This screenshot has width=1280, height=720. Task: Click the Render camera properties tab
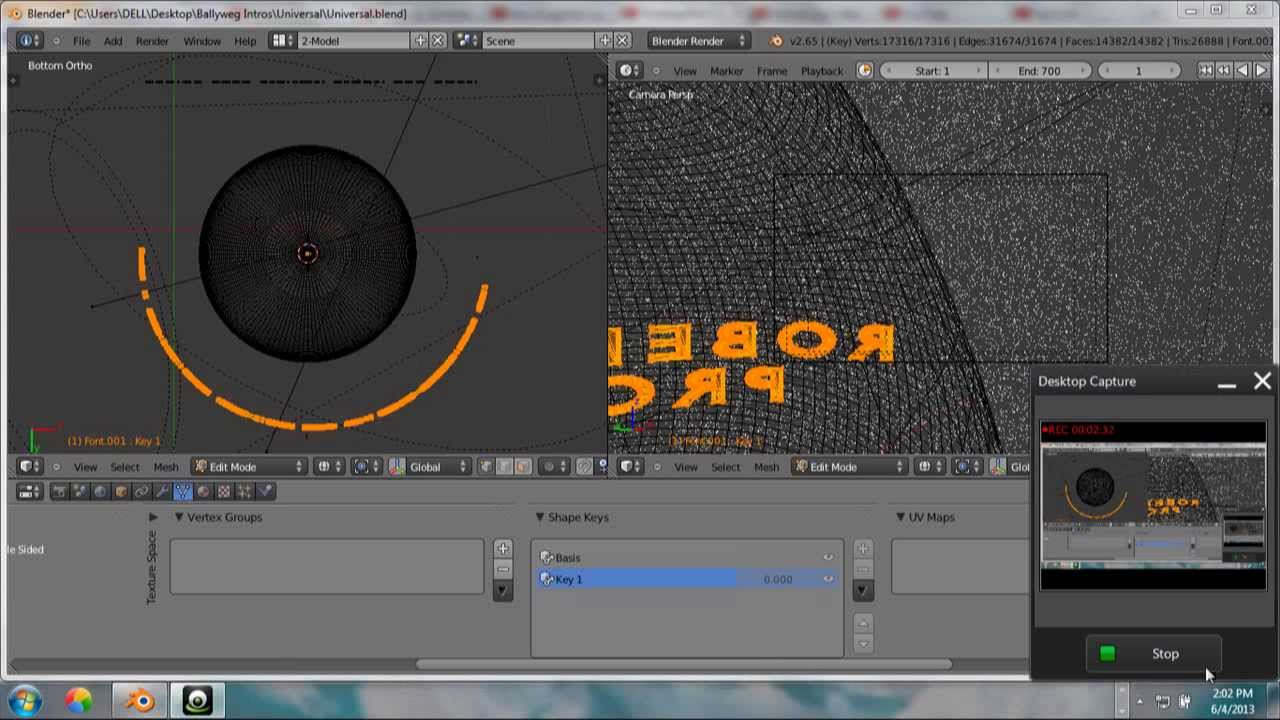click(x=59, y=491)
